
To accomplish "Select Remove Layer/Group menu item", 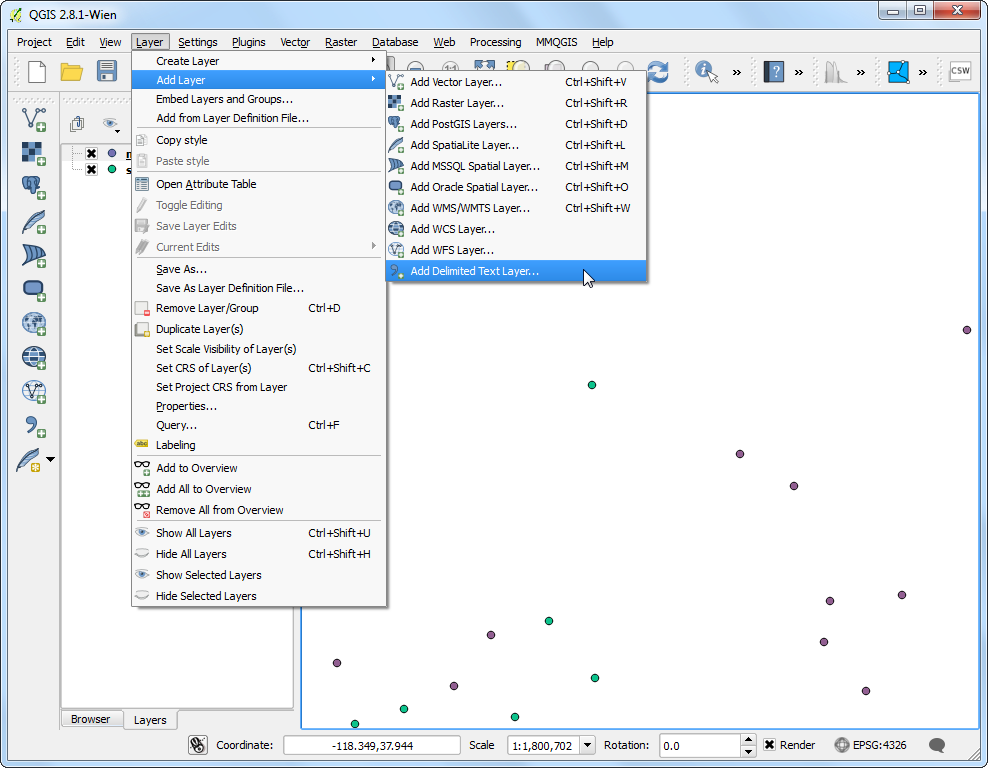I will tap(259, 308).
